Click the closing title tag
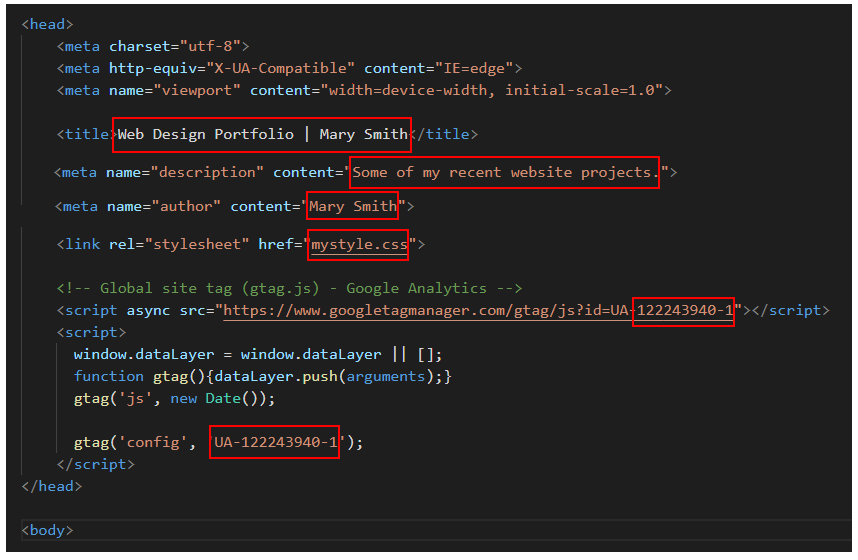Screen dimensions: 858x560 (444, 134)
